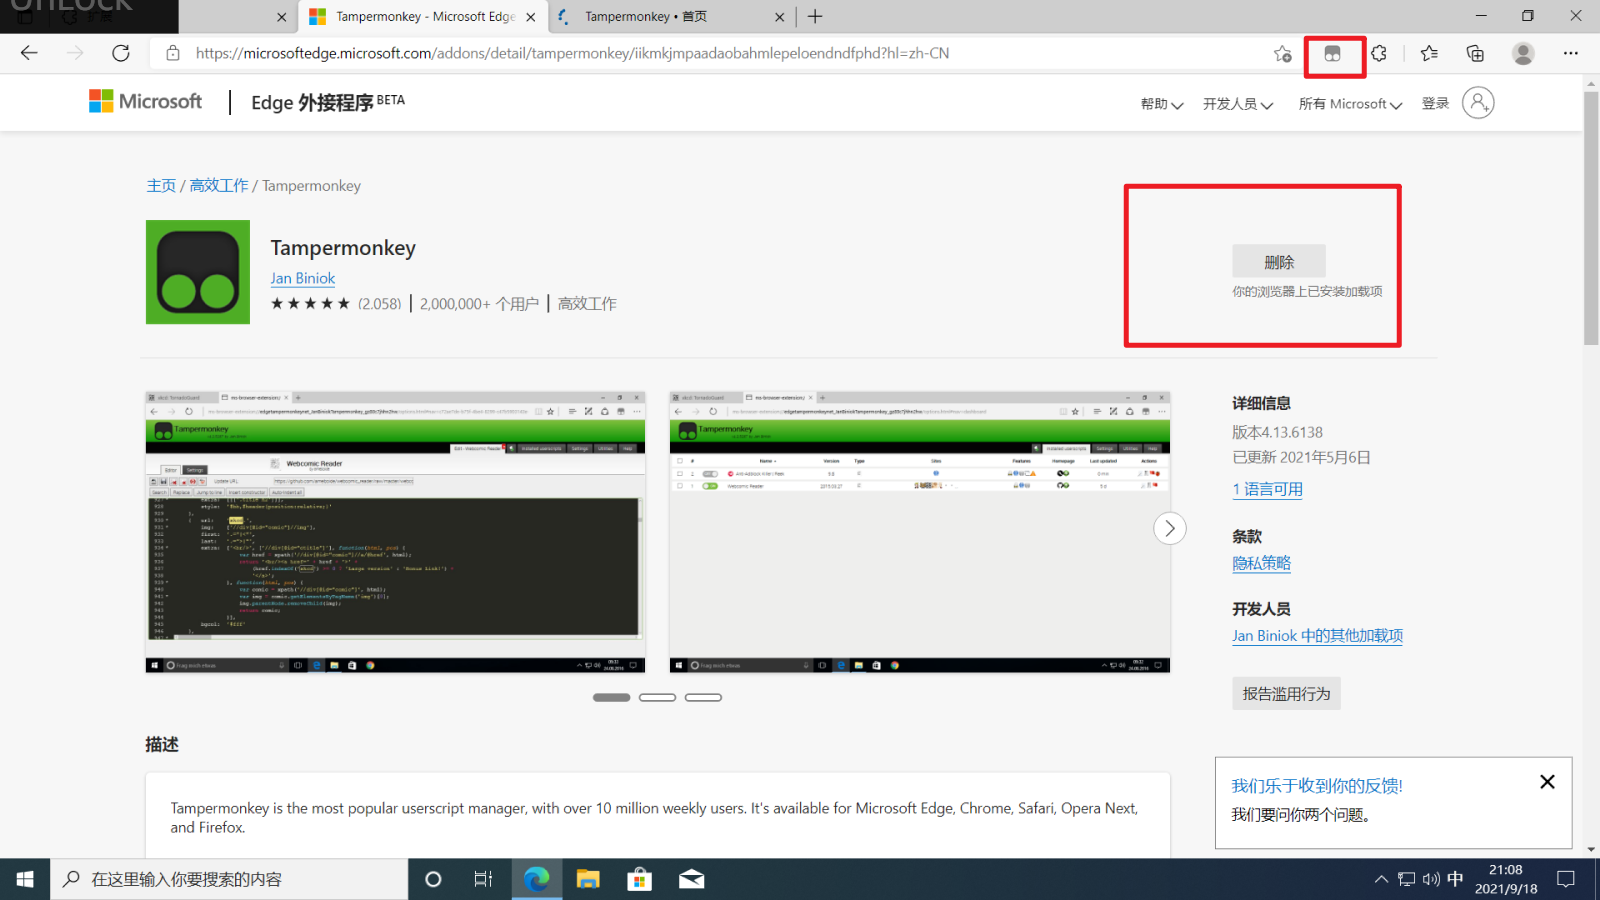Screen dimensions: 1600x900
Task: Show next screenshot with arrow button
Action: pyautogui.click(x=1169, y=528)
